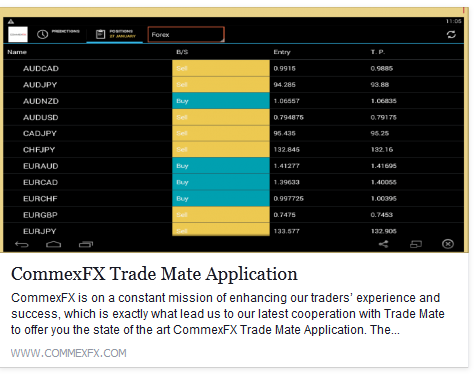Select the teal Buy cell for AUDNZD

coord(221,101)
